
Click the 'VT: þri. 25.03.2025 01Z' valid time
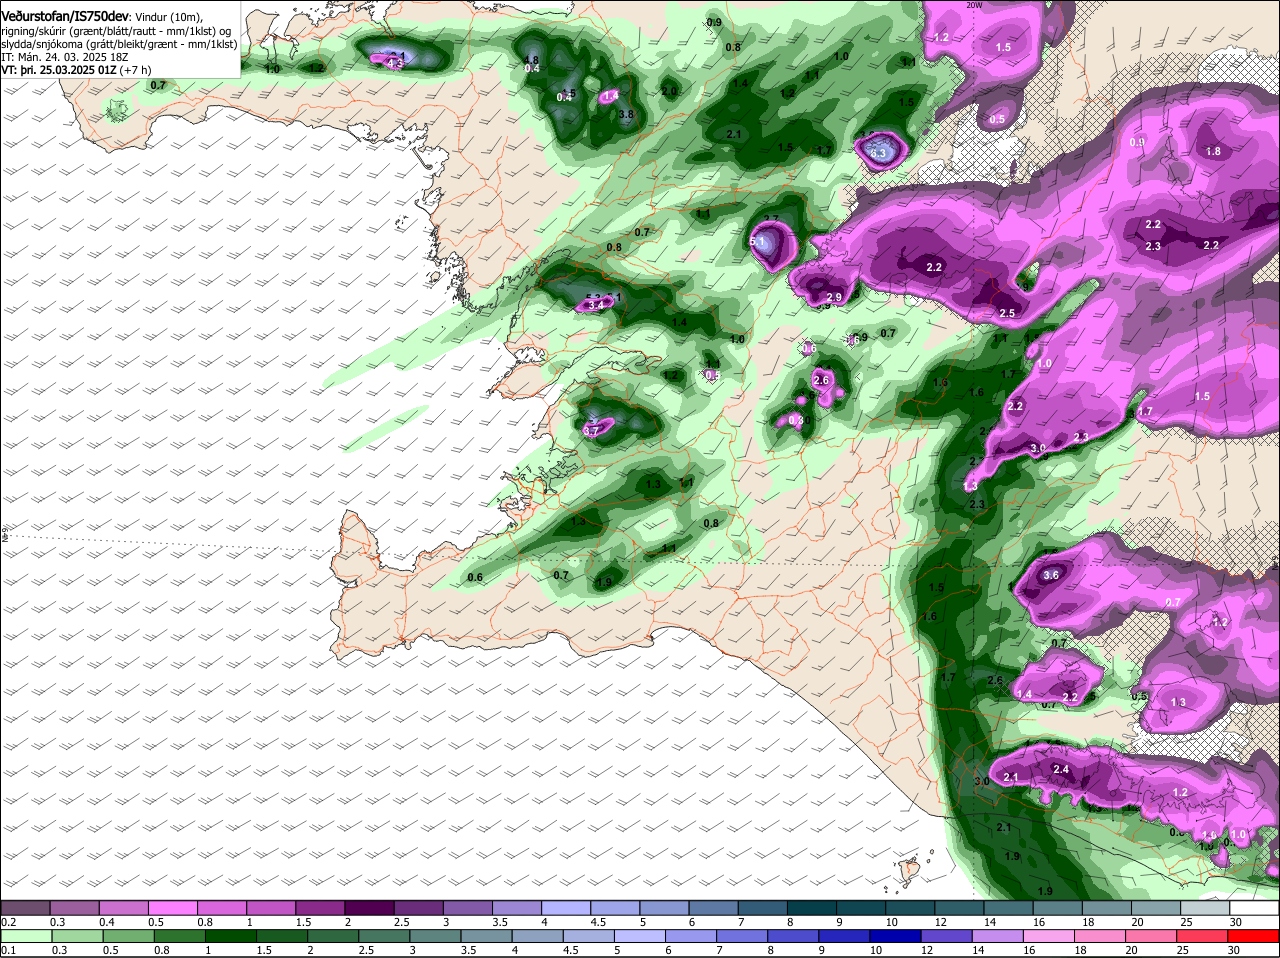pos(58,70)
